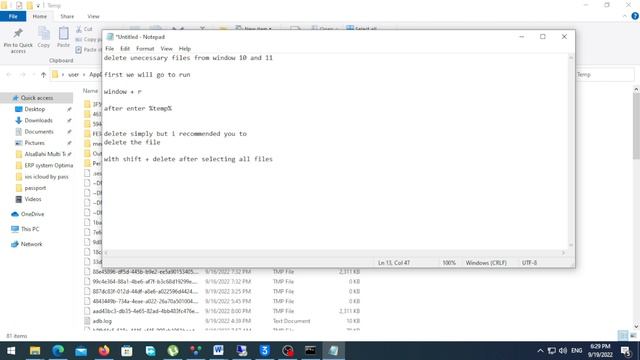Screen dimensions: 640x360
Task: Click in the Explorer search box
Action: click(605, 75)
